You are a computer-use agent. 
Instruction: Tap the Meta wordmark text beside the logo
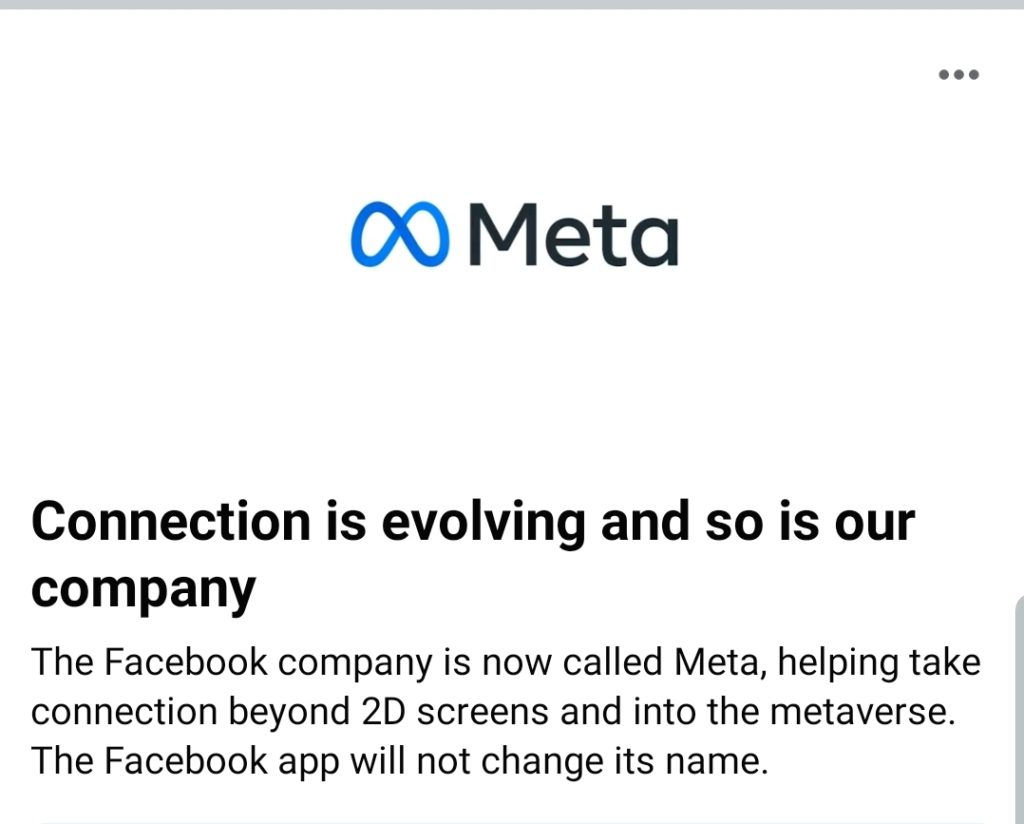(x=573, y=233)
